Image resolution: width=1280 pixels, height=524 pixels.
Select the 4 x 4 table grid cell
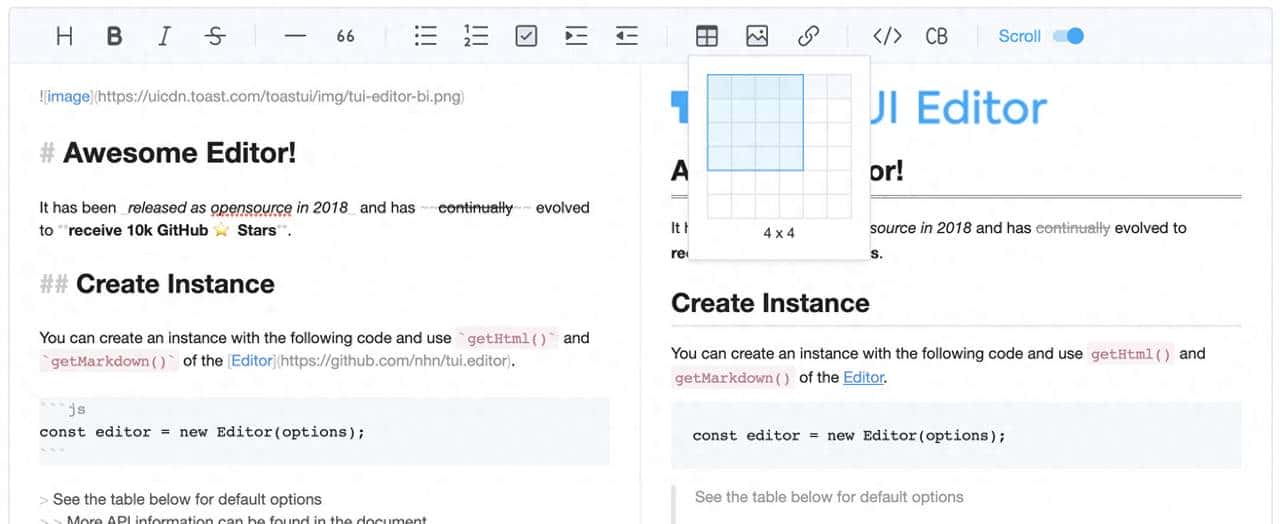[x=791, y=159]
